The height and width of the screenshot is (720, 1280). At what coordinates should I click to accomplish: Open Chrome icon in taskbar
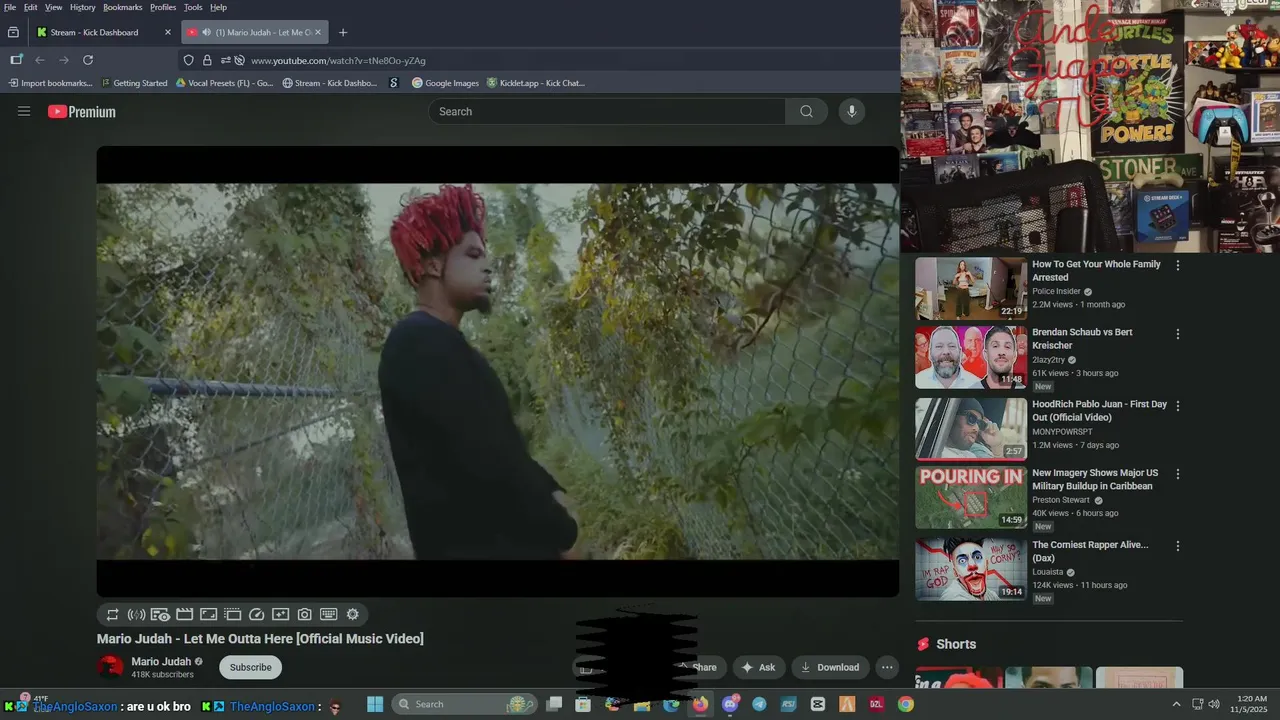click(x=905, y=704)
